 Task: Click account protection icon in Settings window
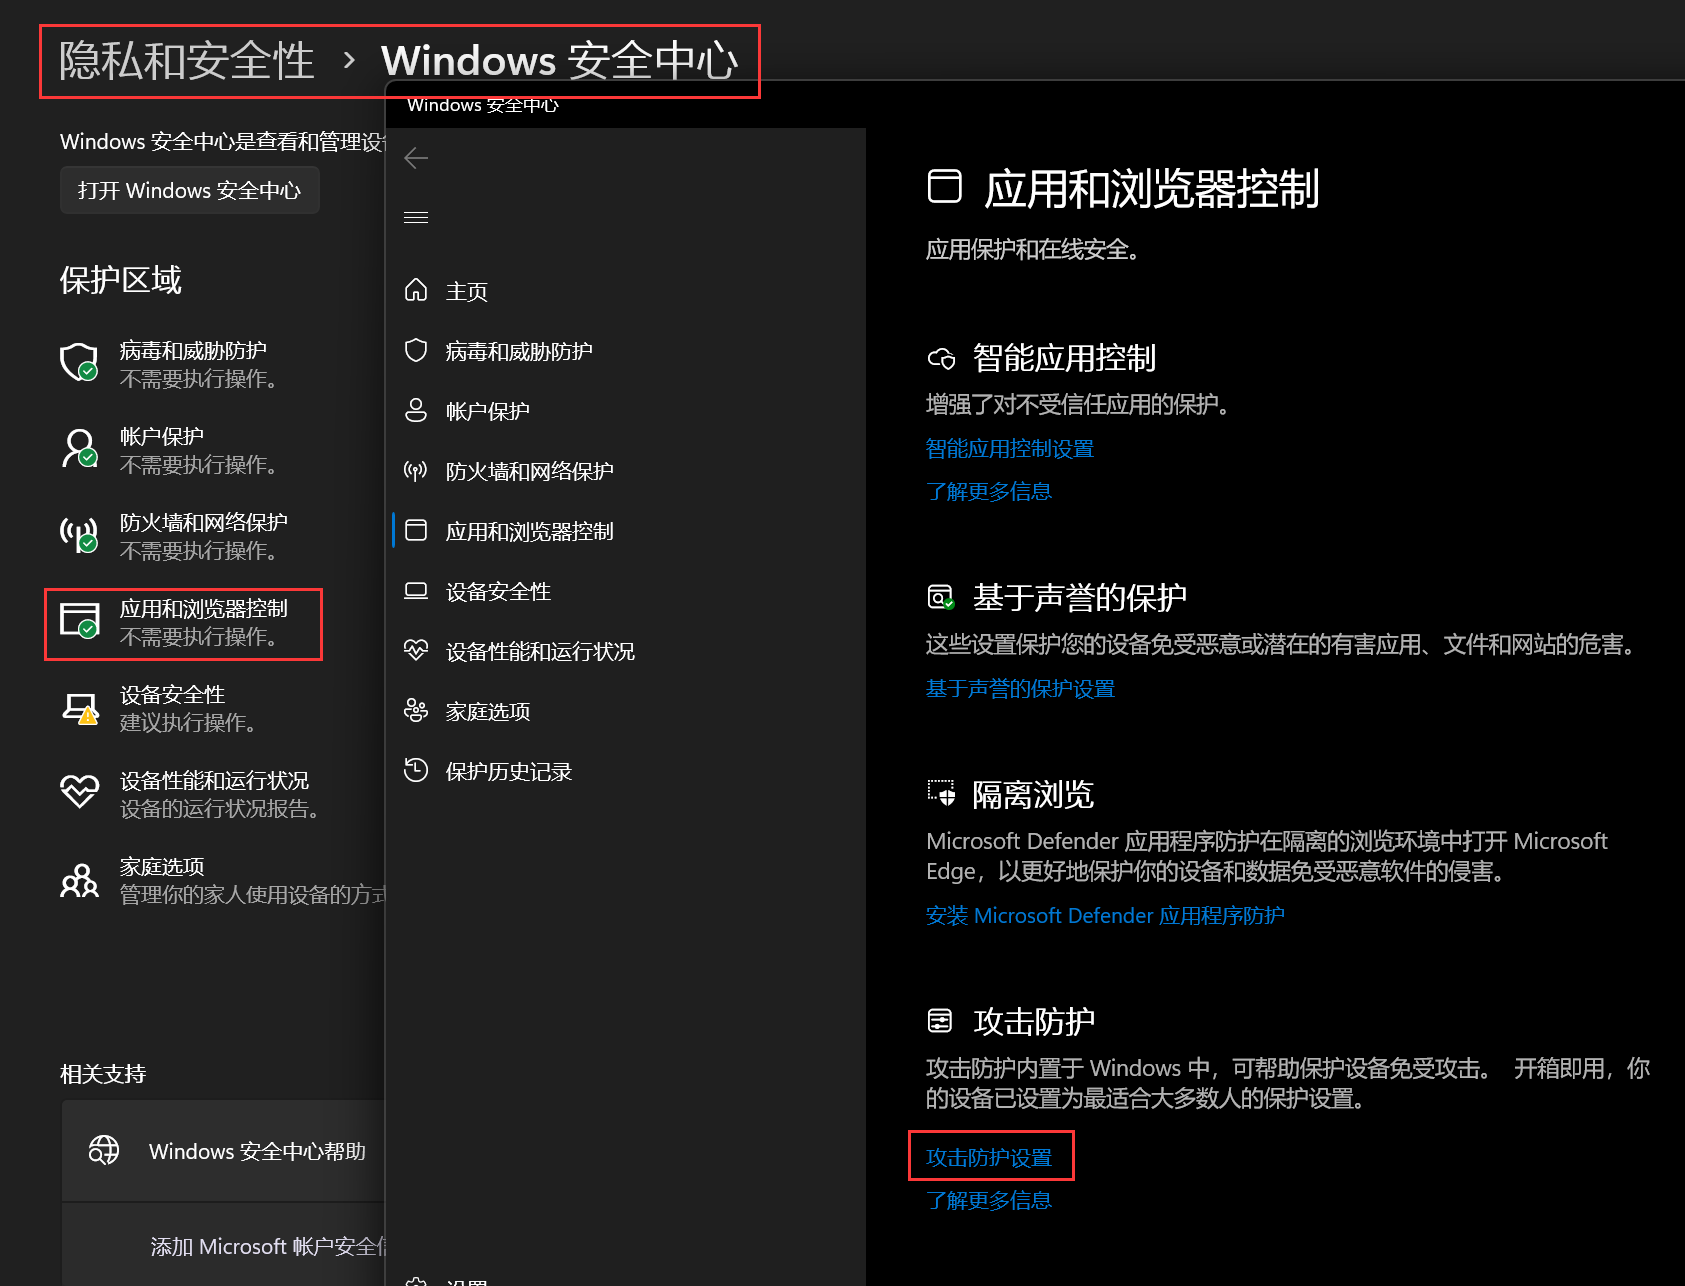pyautogui.click(x=79, y=448)
